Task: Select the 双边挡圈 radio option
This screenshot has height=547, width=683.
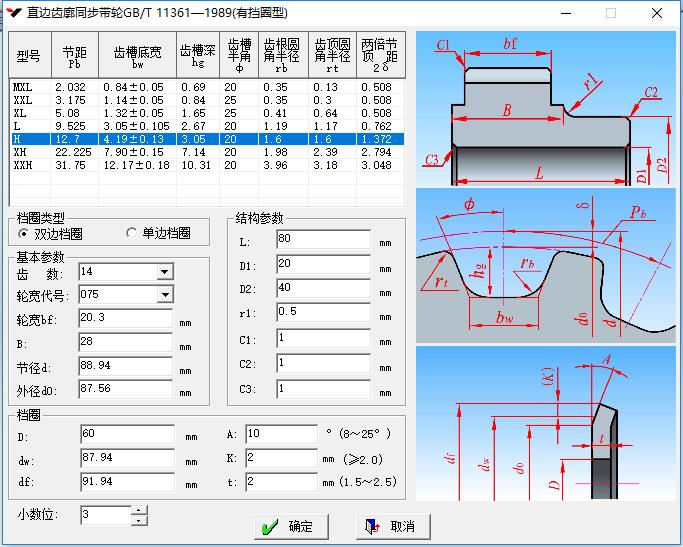Action: (x=25, y=233)
